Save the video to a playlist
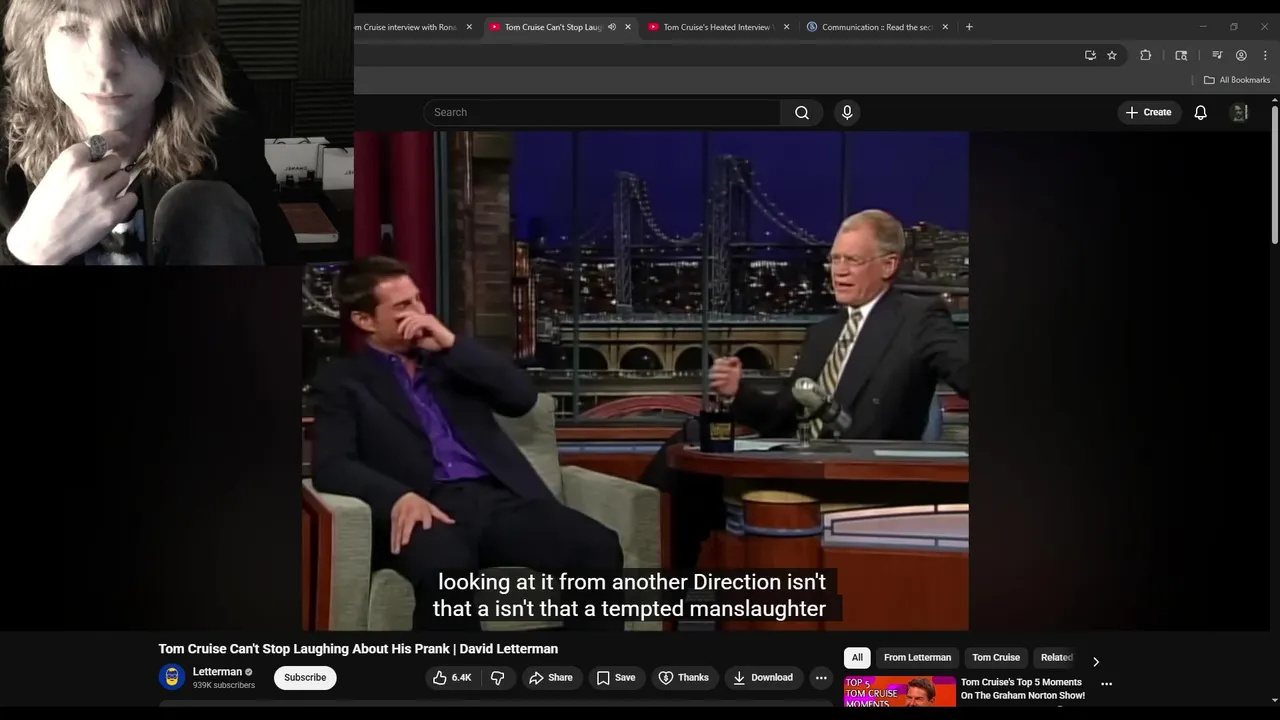The width and height of the screenshot is (1280, 720). [616, 678]
